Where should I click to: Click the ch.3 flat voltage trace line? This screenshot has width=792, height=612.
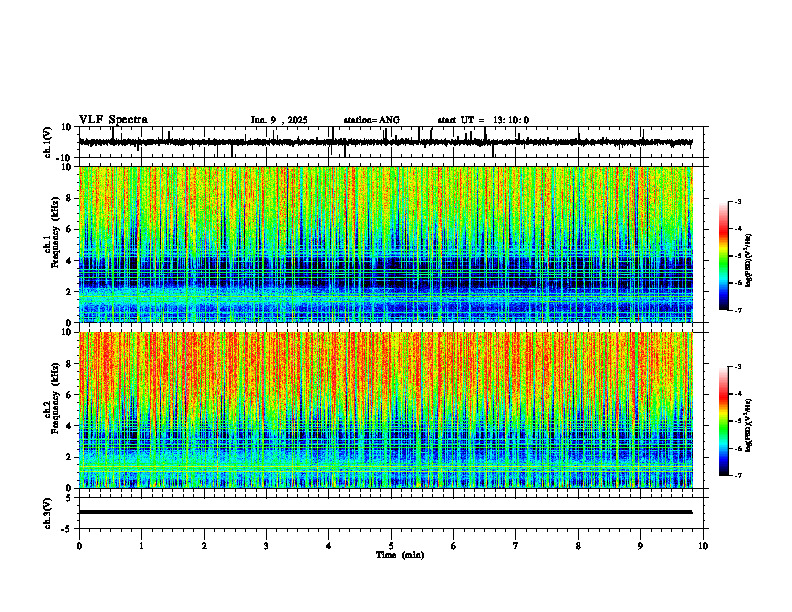pos(386,512)
